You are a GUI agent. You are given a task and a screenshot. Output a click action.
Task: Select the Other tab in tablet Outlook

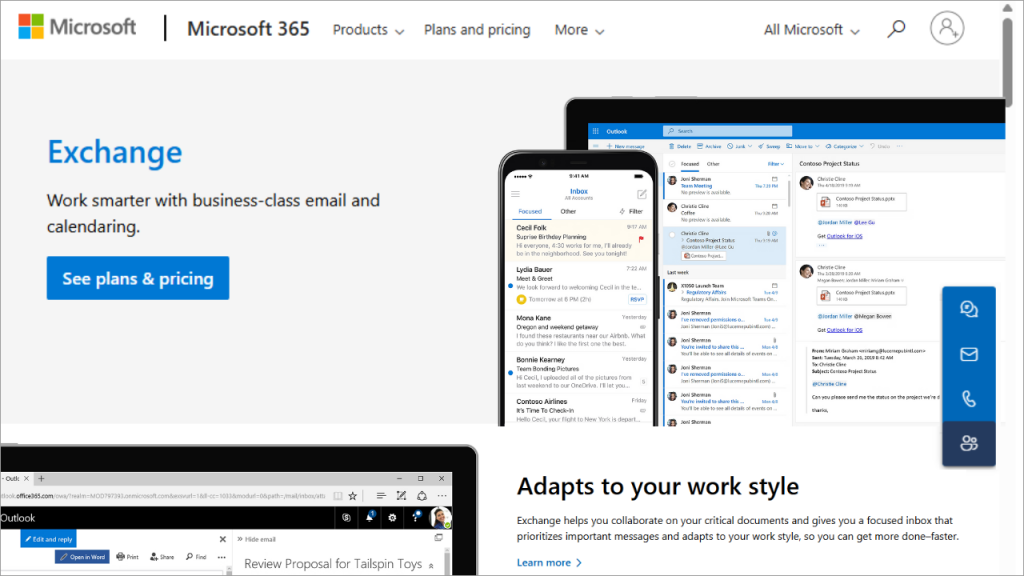click(x=713, y=164)
